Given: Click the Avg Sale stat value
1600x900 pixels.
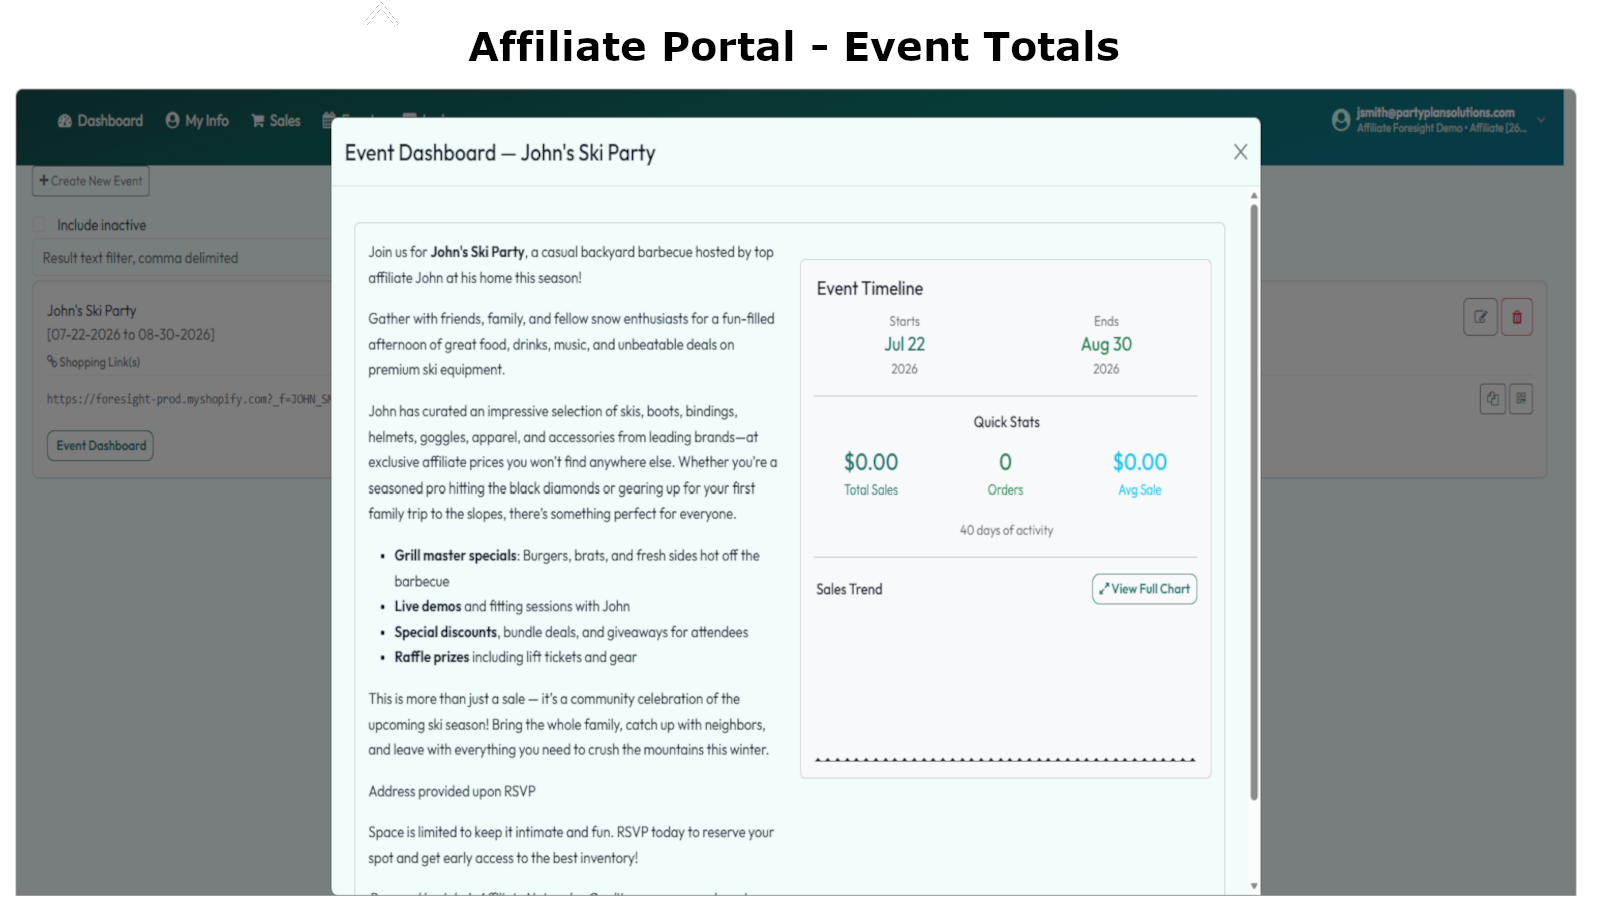Looking at the screenshot, I should [1140, 462].
